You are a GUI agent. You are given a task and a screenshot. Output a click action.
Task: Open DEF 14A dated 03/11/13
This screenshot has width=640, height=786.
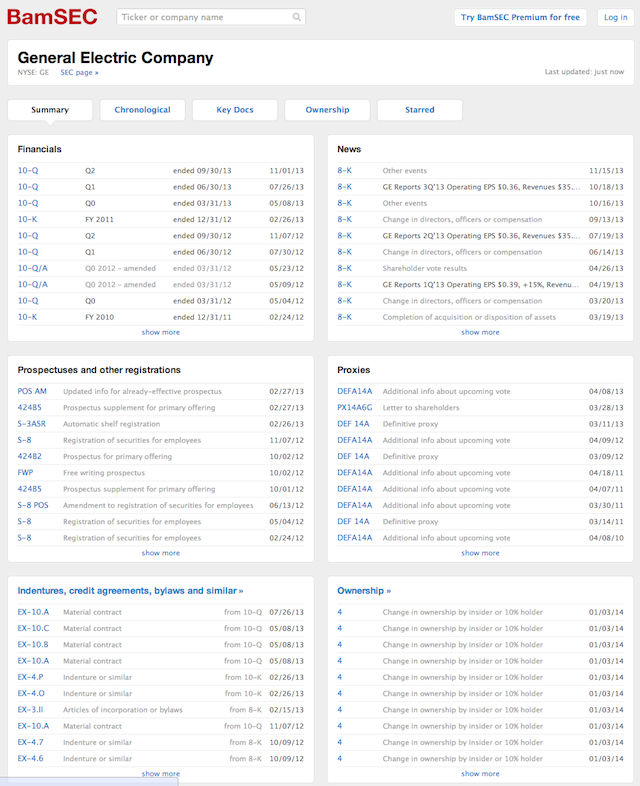[x=353, y=424]
